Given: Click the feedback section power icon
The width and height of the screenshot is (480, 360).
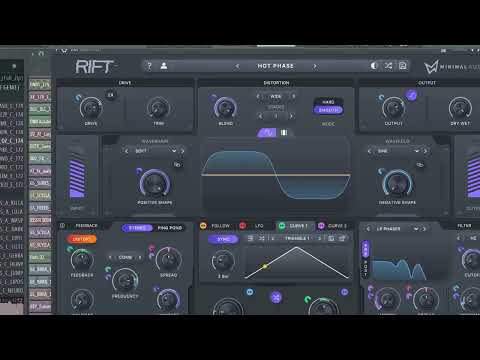Looking at the screenshot, I should coord(62,226).
